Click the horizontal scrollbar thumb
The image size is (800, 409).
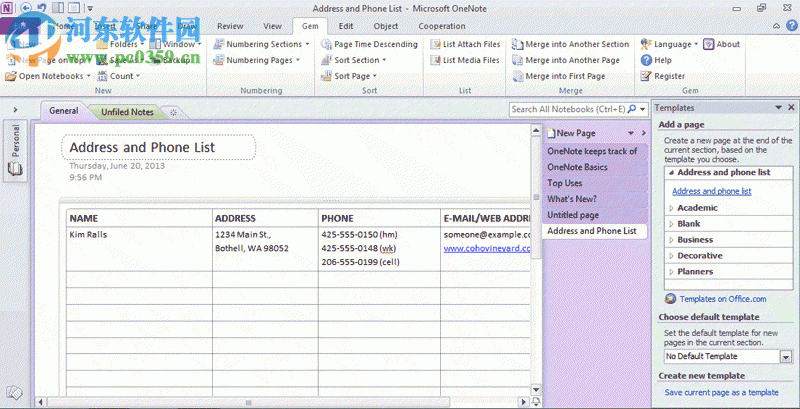click(x=248, y=402)
